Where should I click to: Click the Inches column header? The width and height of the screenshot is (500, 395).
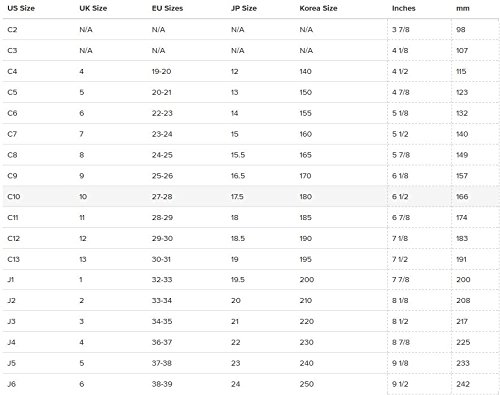point(404,8)
